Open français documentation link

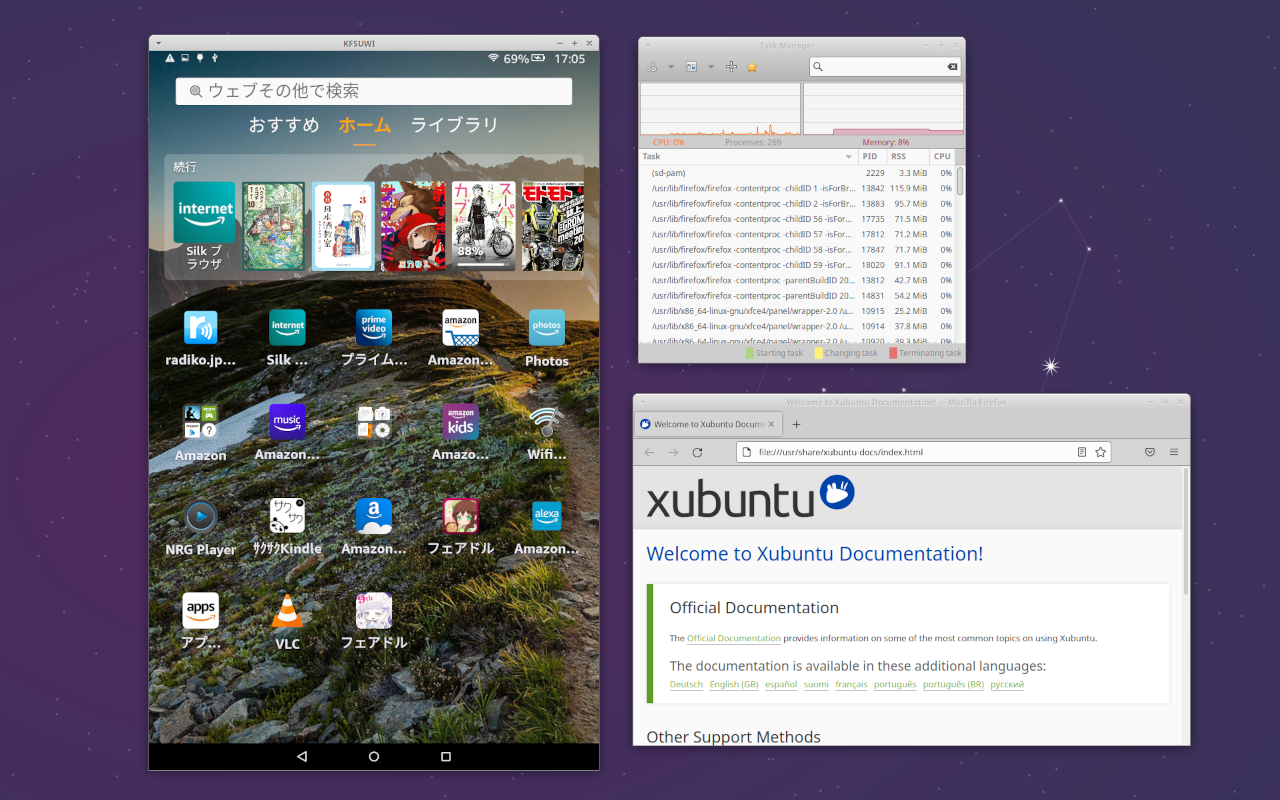point(851,685)
